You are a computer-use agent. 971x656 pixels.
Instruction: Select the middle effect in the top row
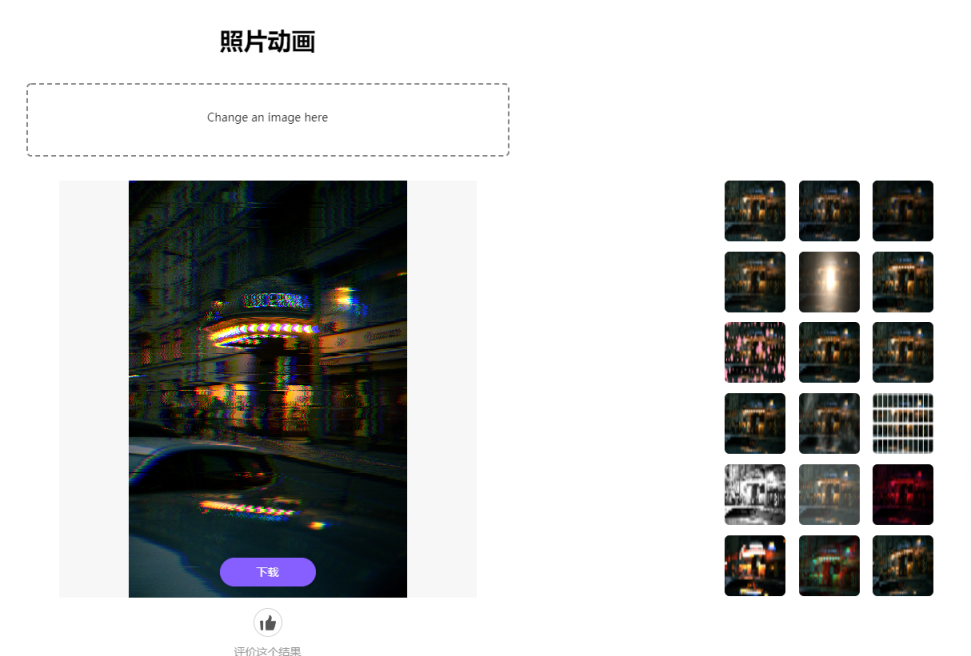tap(829, 211)
